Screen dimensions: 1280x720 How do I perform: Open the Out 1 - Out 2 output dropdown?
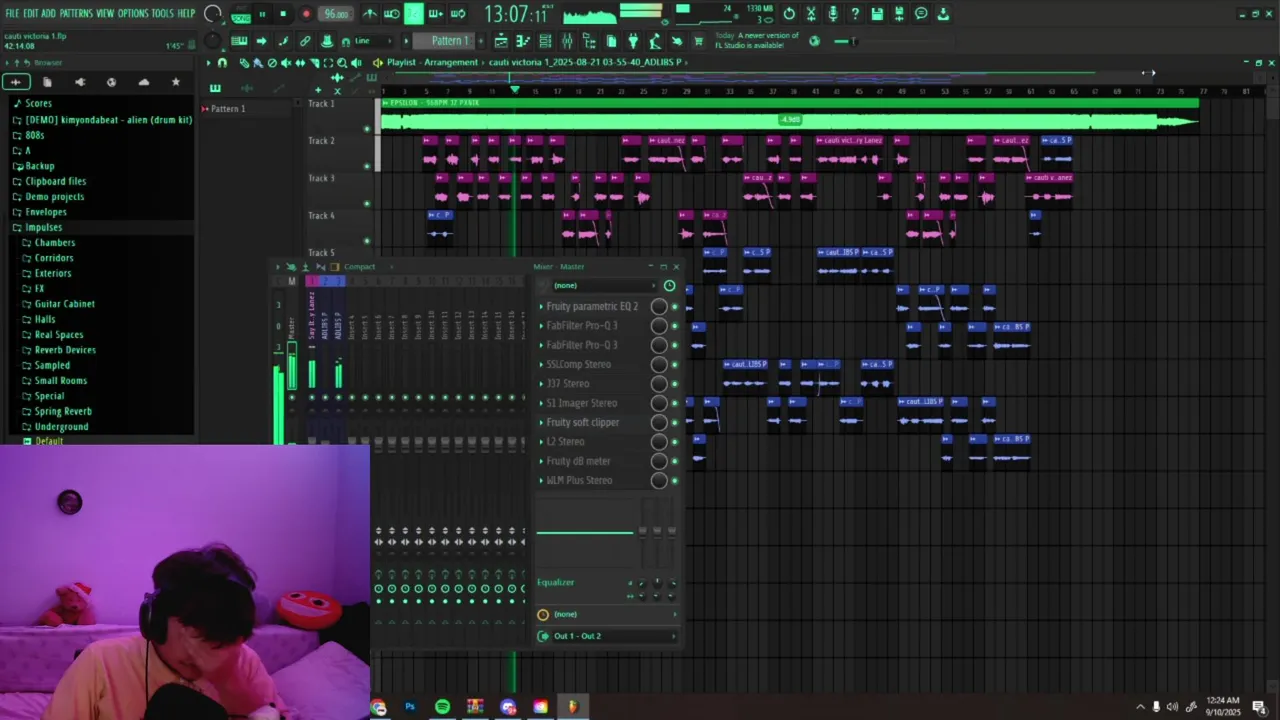click(608, 636)
